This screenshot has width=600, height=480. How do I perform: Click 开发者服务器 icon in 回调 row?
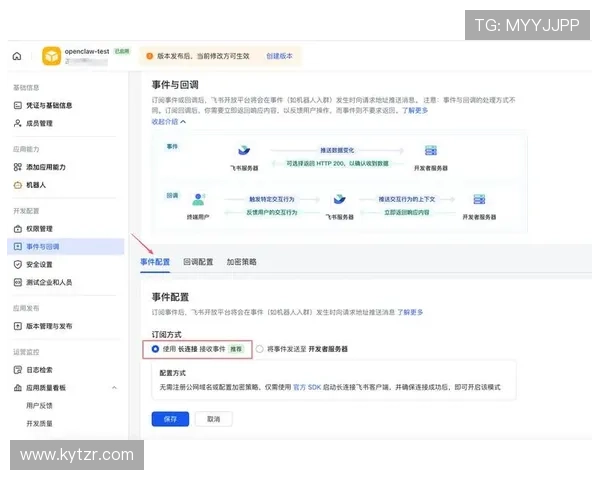(479, 199)
